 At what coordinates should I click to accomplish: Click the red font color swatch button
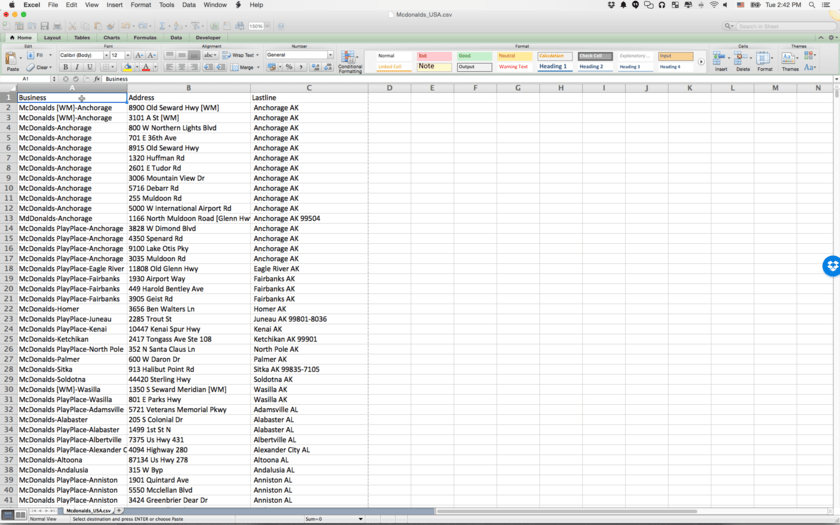pos(146,68)
